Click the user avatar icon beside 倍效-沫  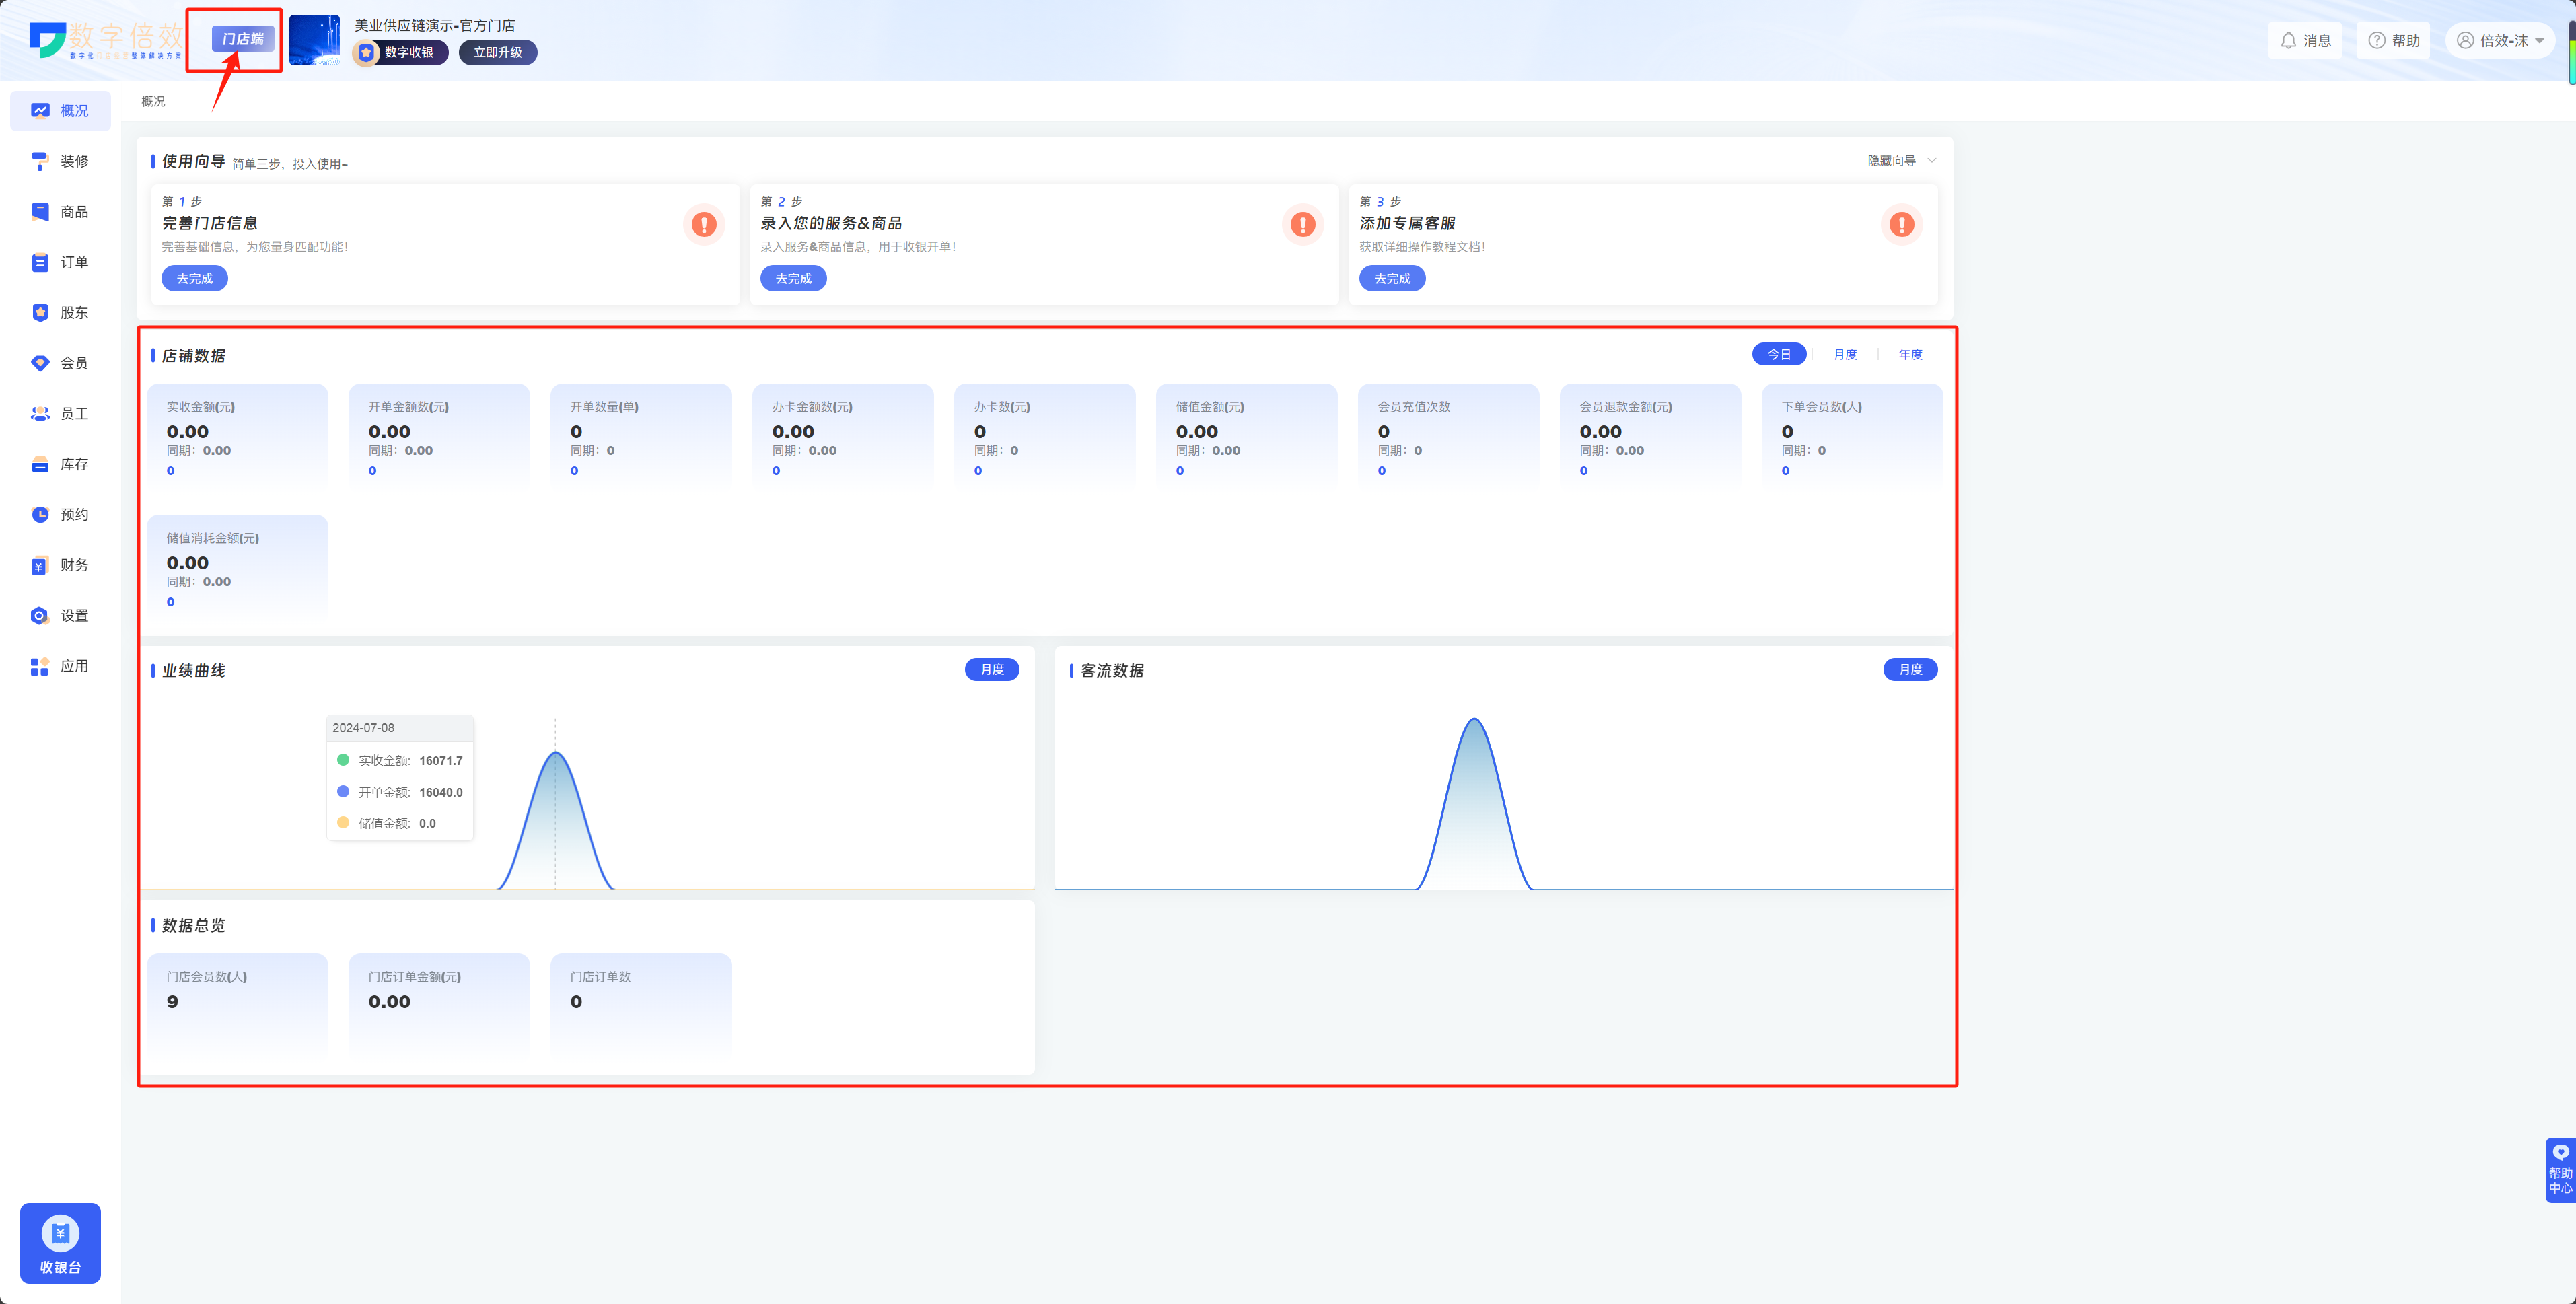pos(2465,41)
